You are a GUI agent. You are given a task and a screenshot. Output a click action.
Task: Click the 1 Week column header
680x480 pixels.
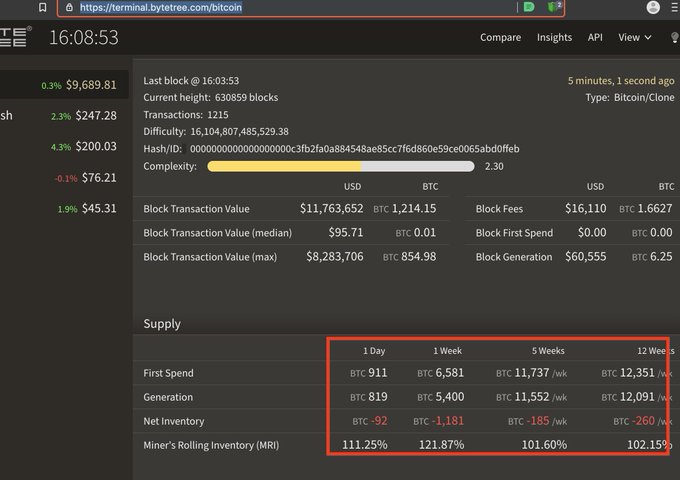tap(447, 351)
